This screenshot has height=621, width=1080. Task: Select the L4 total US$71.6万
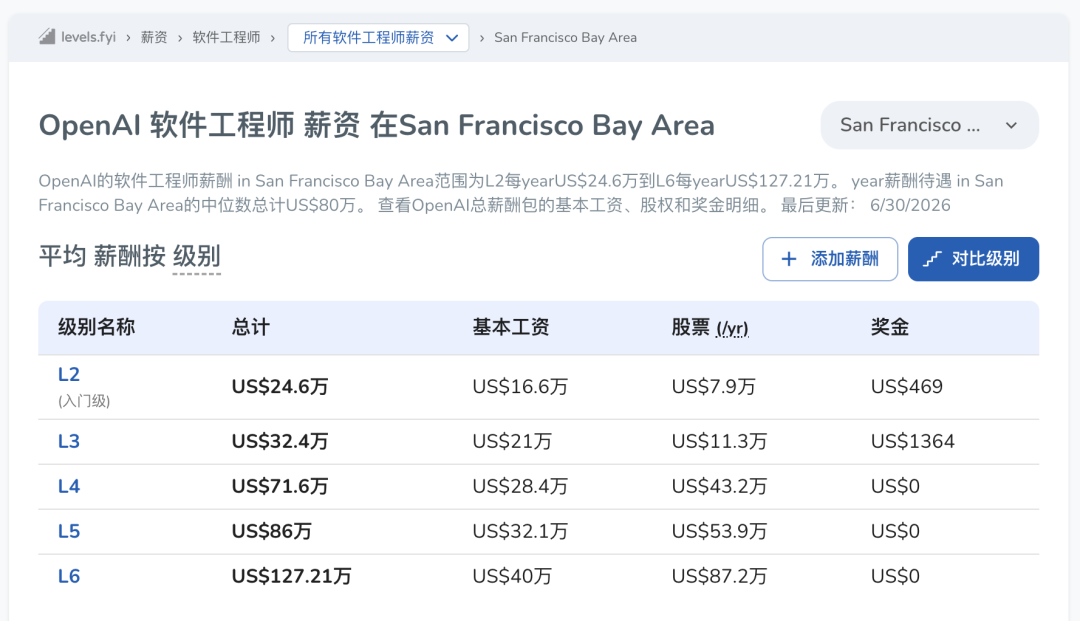[x=280, y=487]
